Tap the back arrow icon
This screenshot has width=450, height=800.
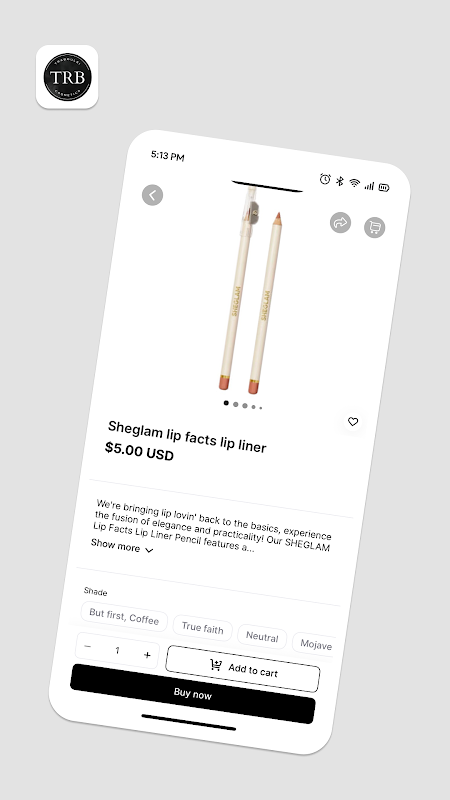point(152,195)
